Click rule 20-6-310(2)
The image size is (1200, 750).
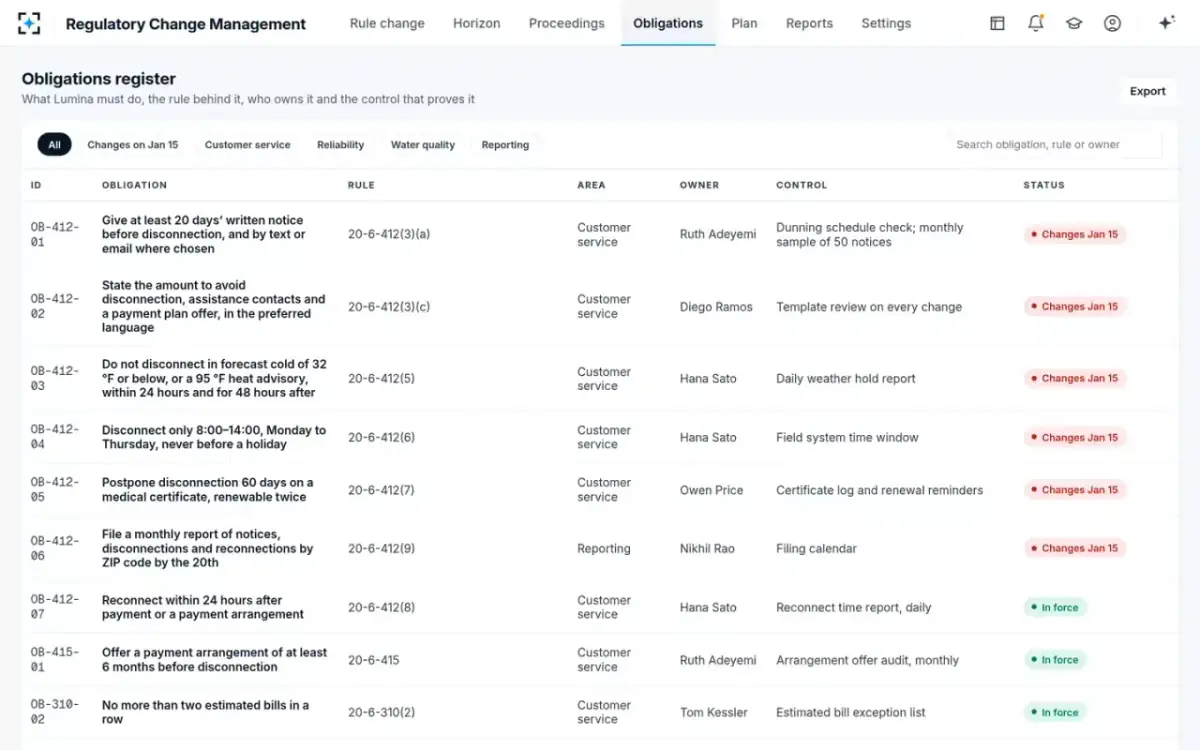click(381, 712)
